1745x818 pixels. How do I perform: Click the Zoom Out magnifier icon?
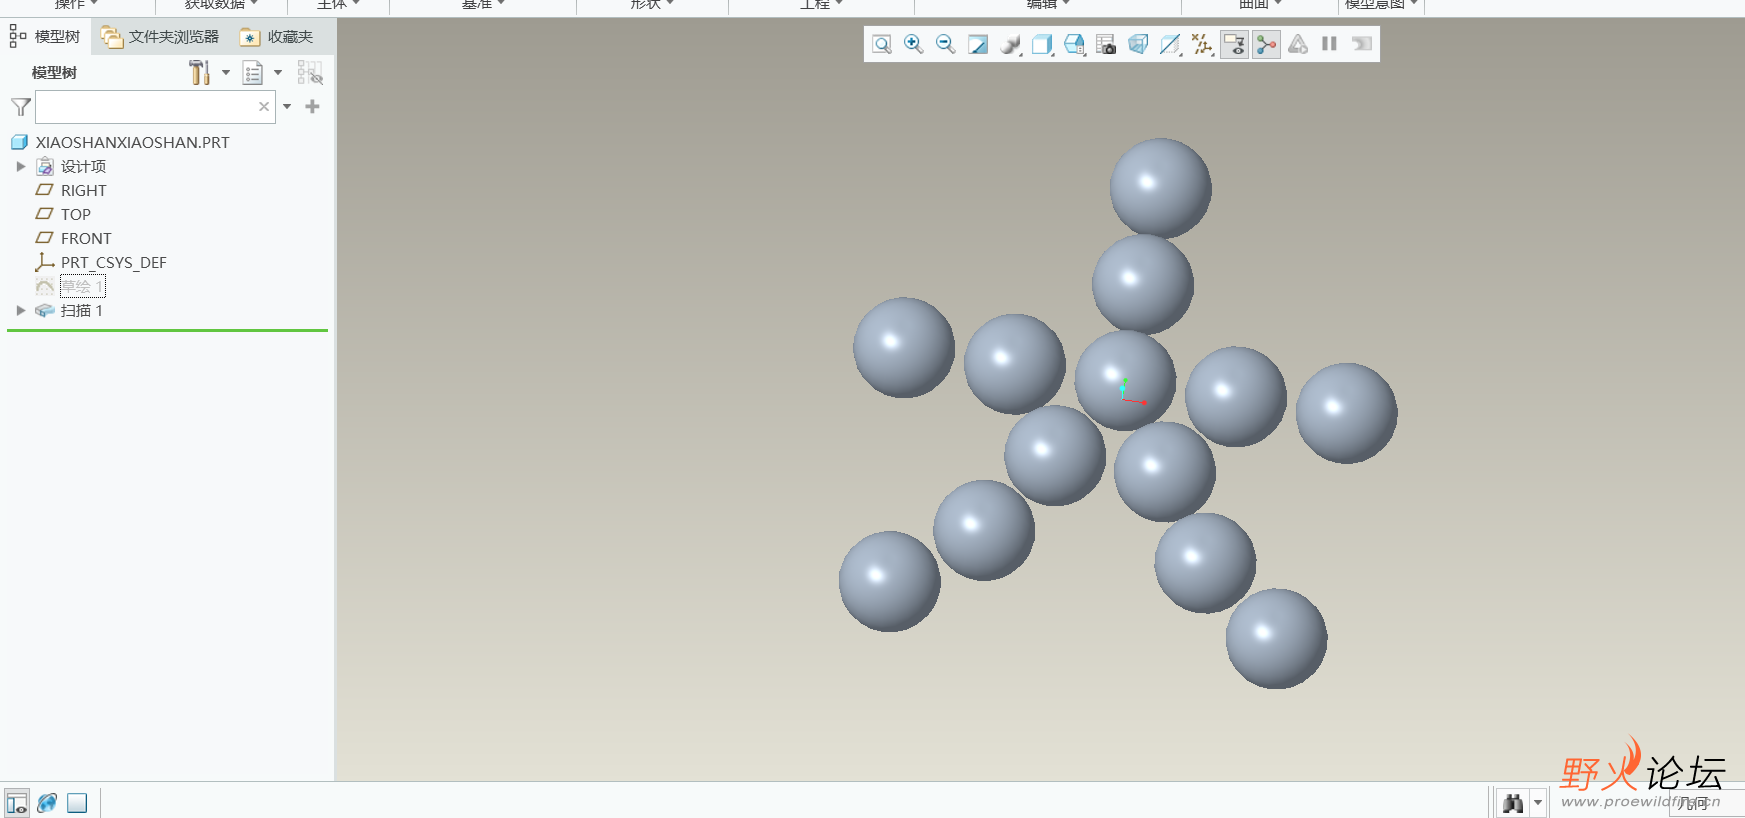pos(945,44)
